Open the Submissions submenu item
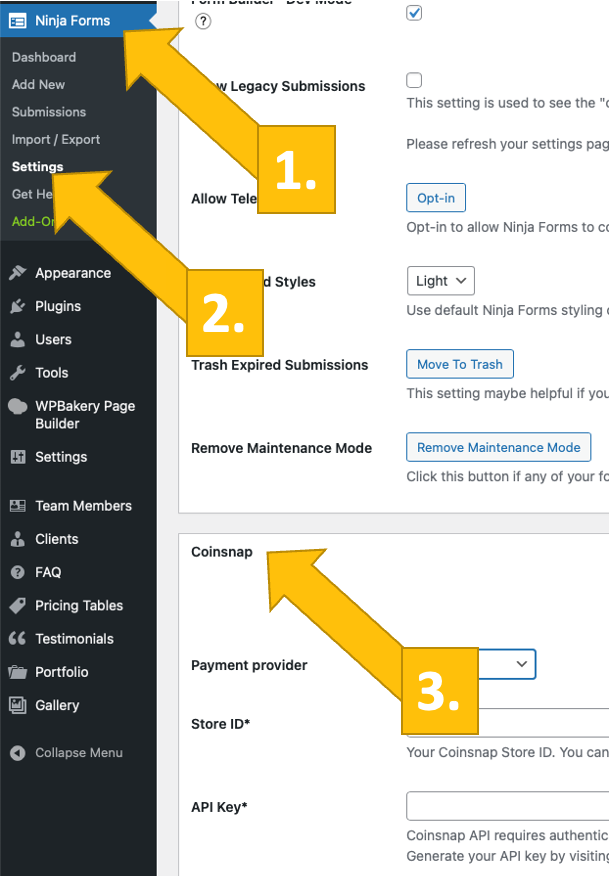The image size is (611, 876). (49, 112)
